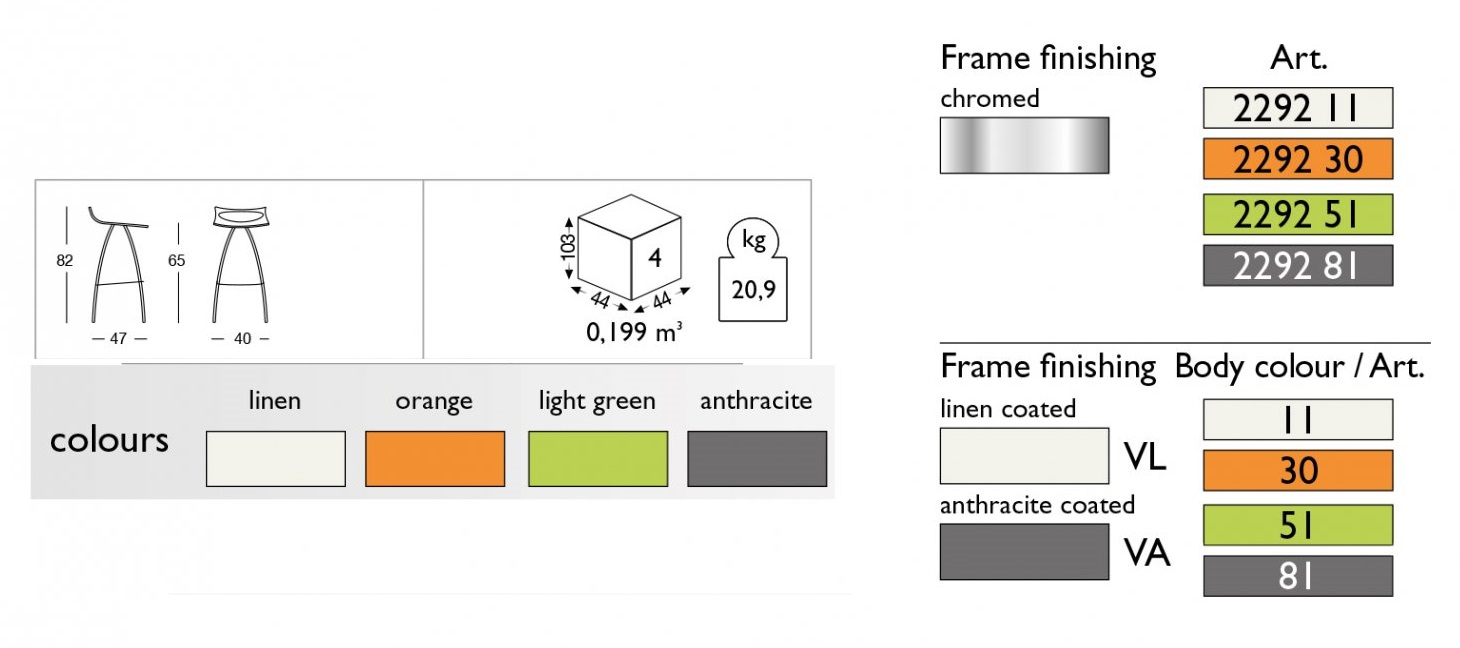Click the anthracite coated VA frame swatch
Image resolution: width=1460 pixels, height=648 pixels.
click(x=1024, y=552)
